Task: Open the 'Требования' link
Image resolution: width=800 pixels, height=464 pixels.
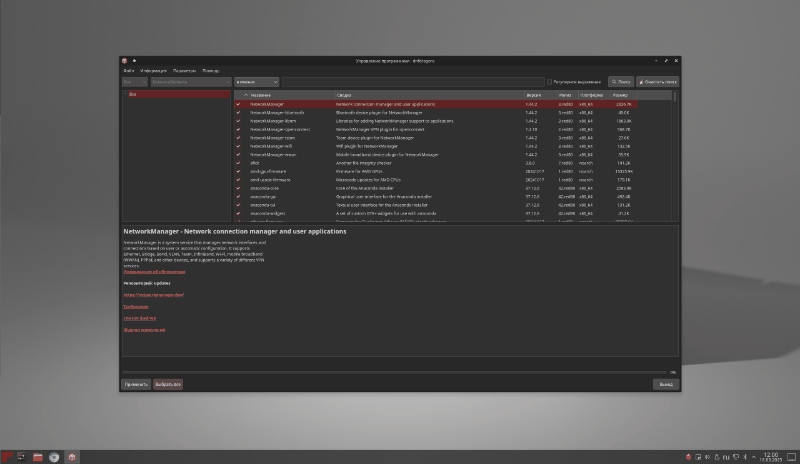Action: [x=136, y=306]
